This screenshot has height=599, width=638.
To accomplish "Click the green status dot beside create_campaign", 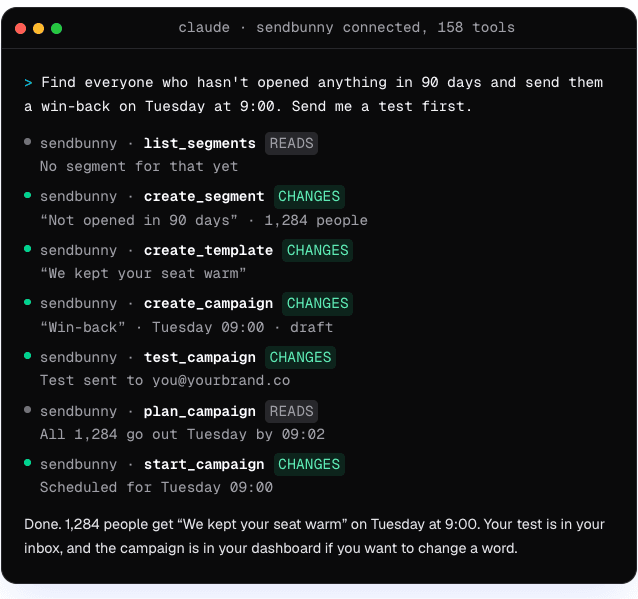I will tap(28, 302).
